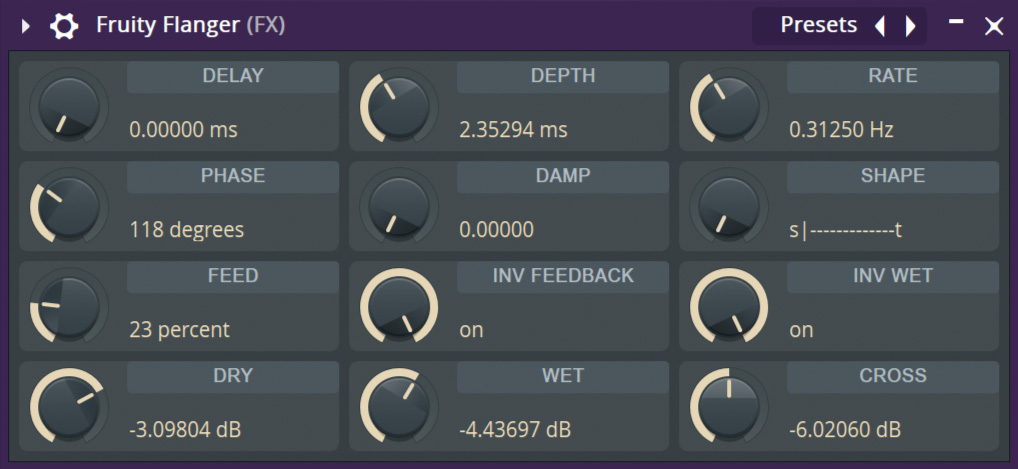
Task: Click the 0.00000 ms delay value
Action: click(x=183, y=130)
